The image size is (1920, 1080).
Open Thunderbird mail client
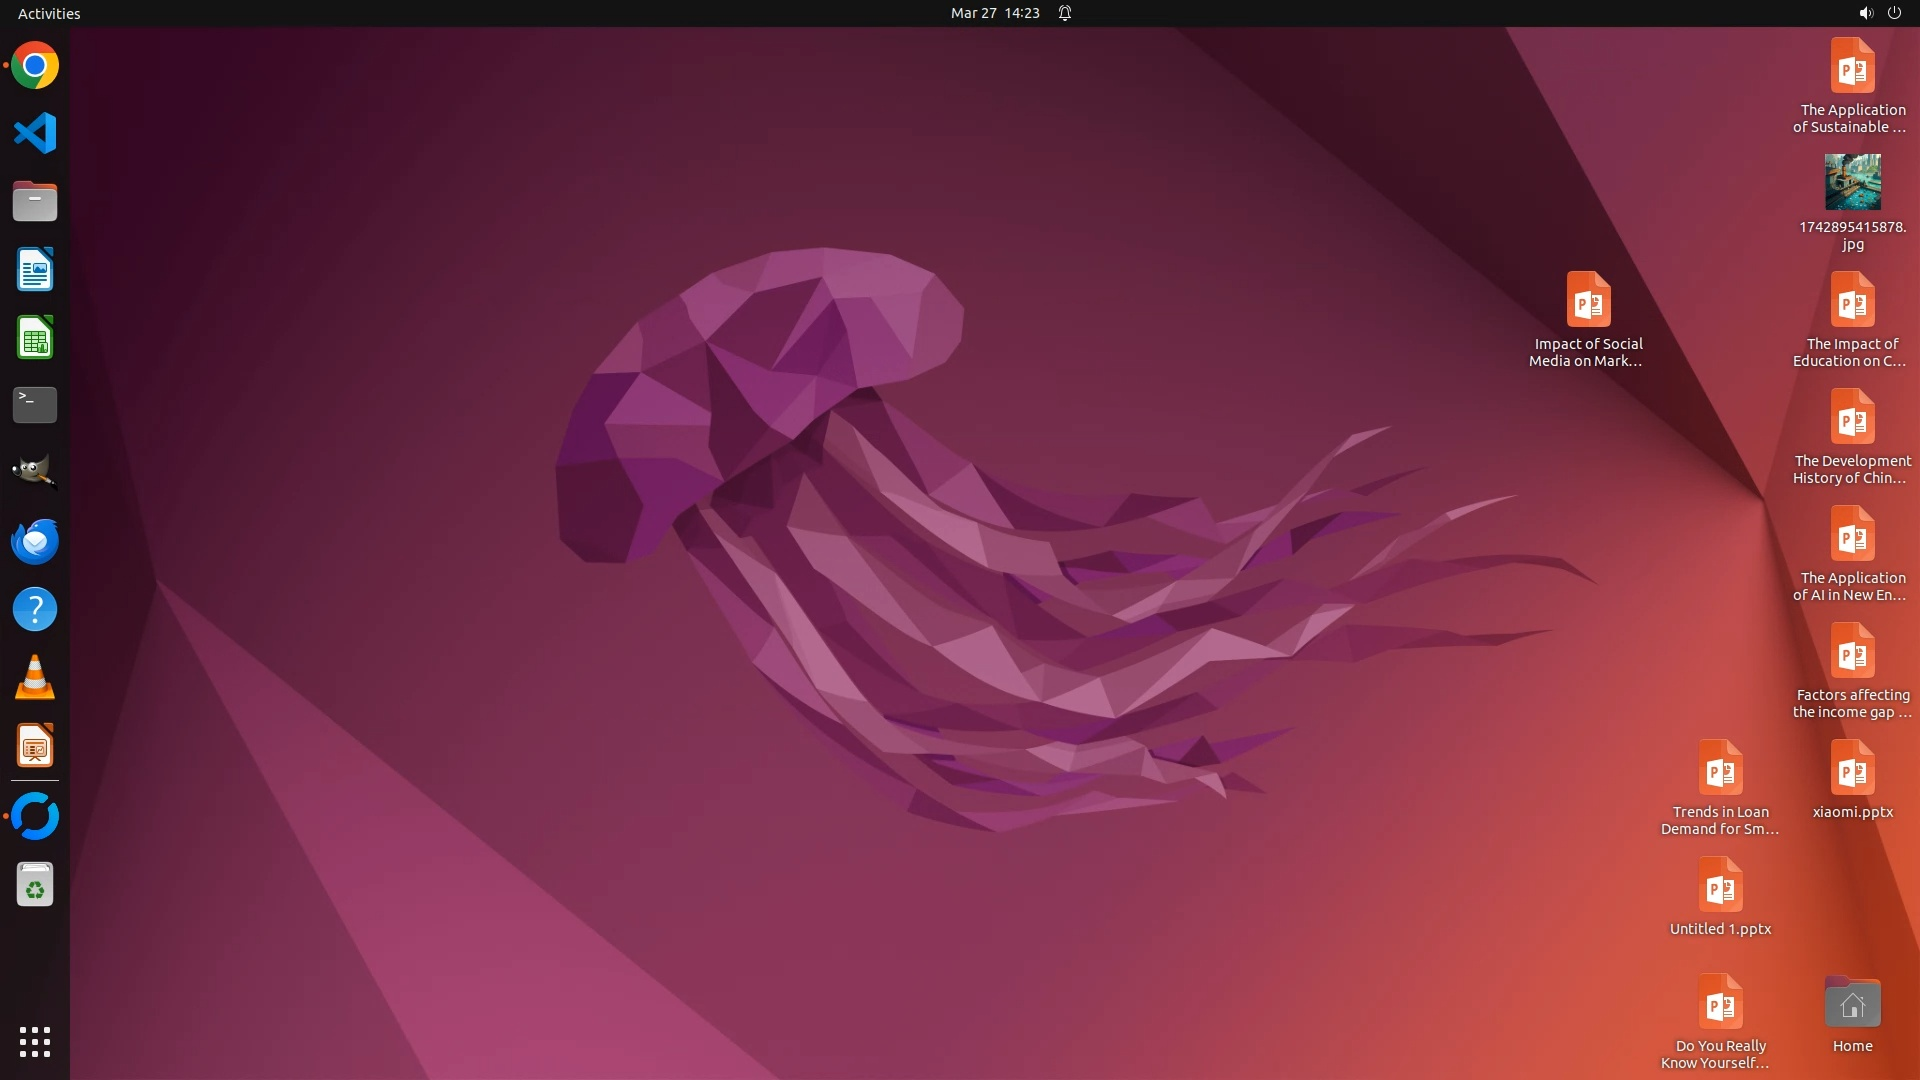click(x=35, y=541)
